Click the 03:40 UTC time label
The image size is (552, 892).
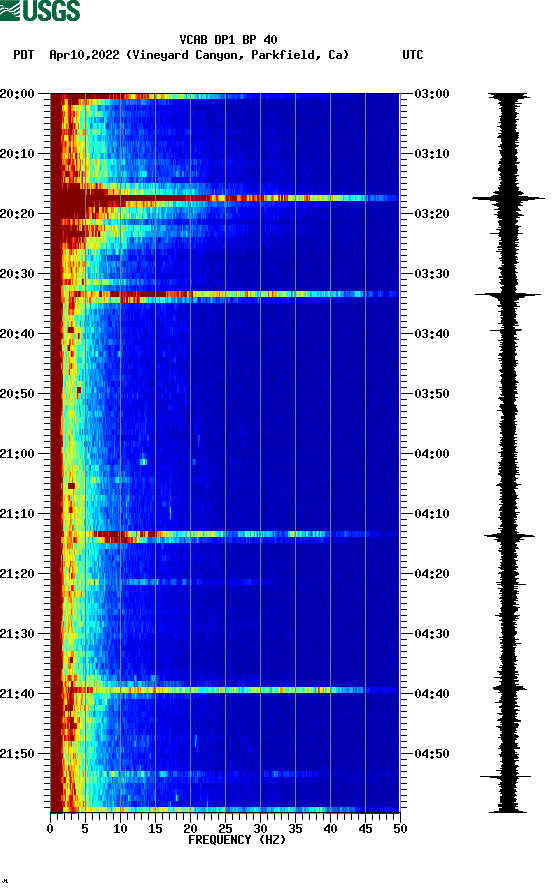pyautogui.click(x=432, y=334)
